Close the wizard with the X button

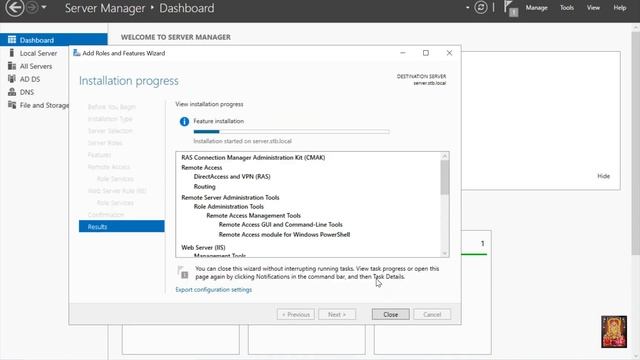[449, 53]
